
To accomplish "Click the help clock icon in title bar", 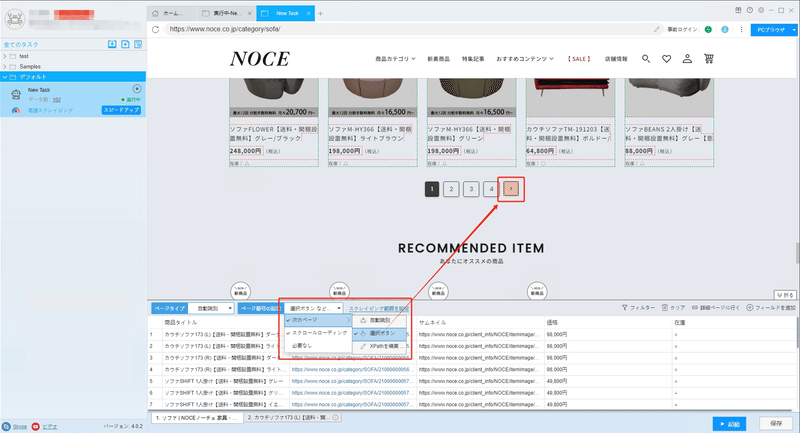I will click(x=749, y=10).
